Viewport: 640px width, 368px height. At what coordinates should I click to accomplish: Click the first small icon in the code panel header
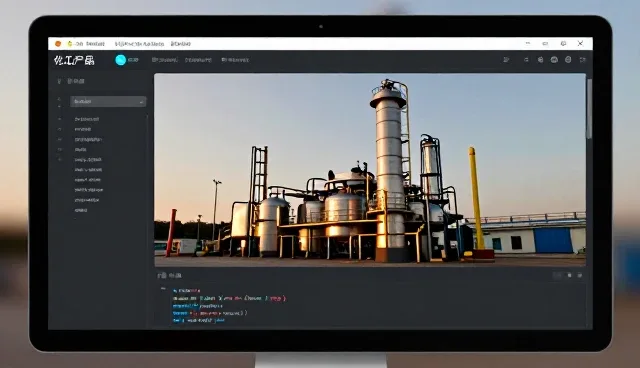coord(557,276)
